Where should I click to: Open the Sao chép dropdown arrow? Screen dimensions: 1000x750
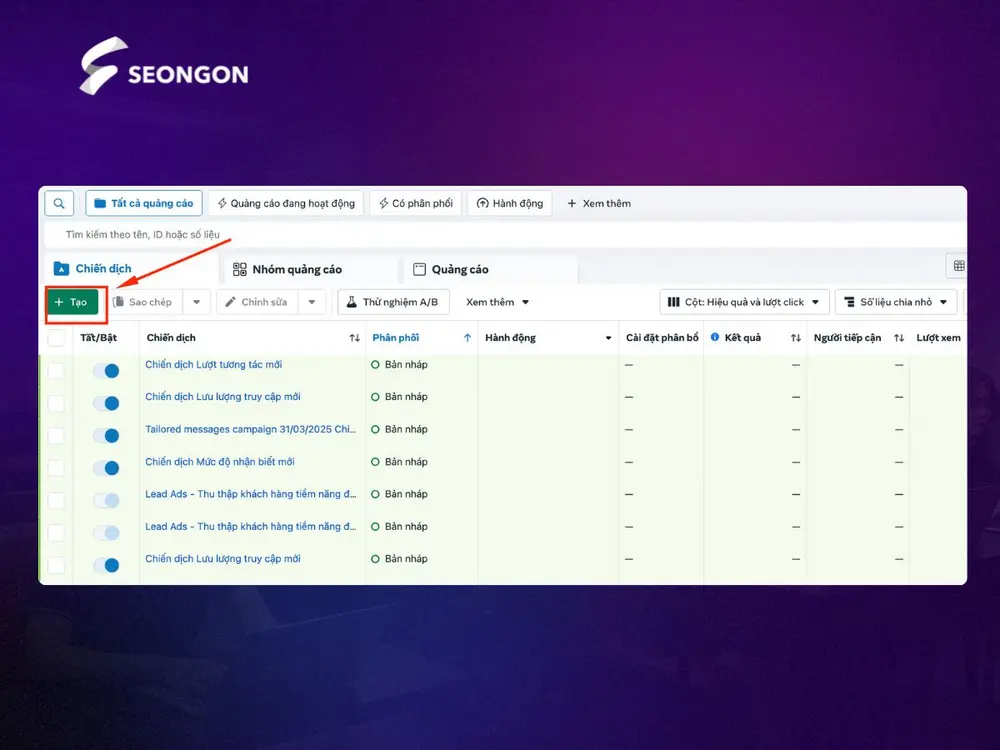click(x=196, y=302)
